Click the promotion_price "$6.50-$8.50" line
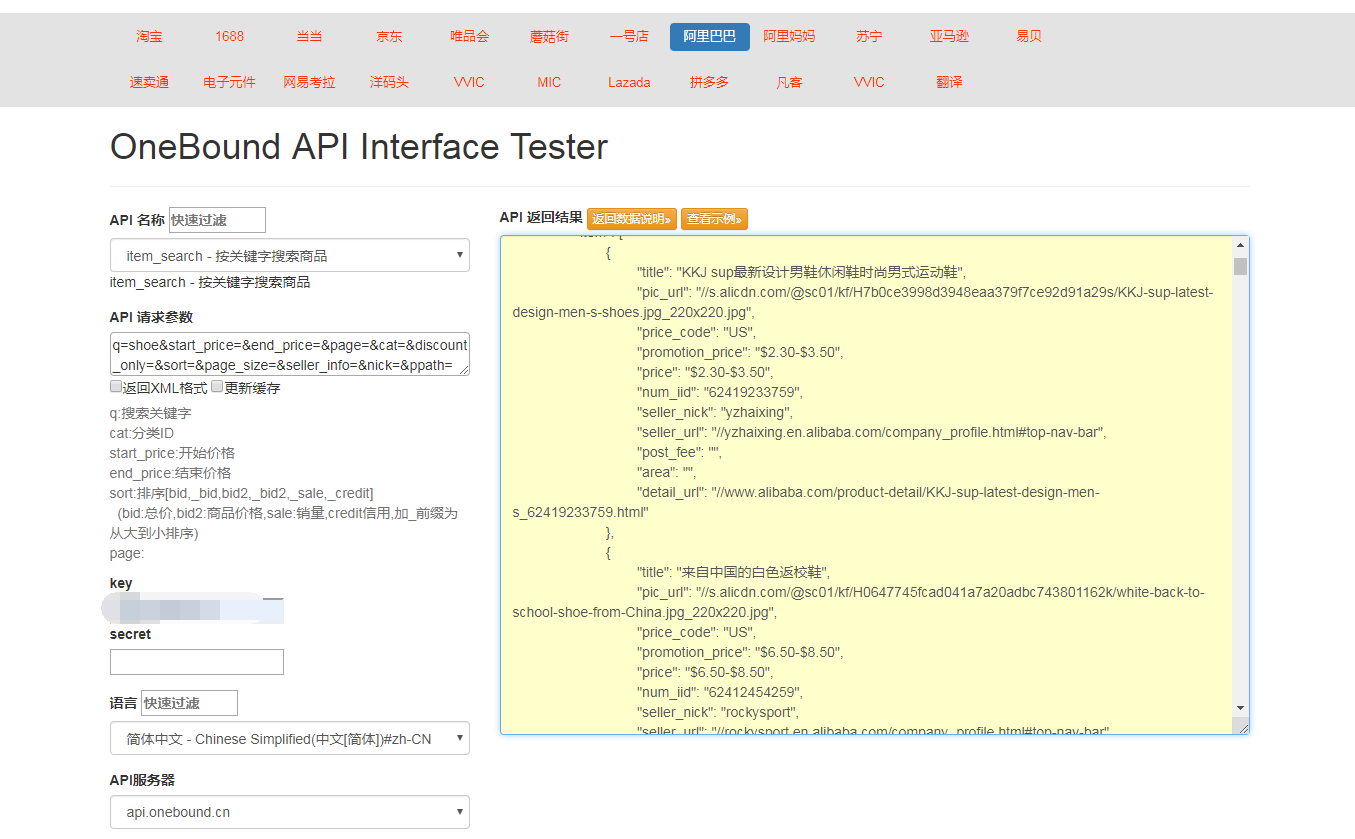Image resolution: width=1355 pixels, height=839 pixels. coord(740,652)
